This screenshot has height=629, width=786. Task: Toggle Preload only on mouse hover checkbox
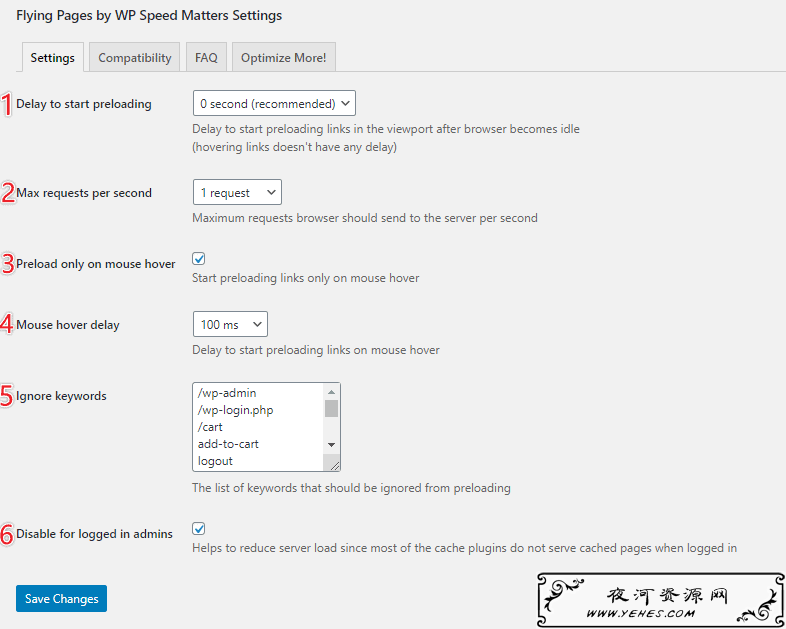click(x=199, y=259)
